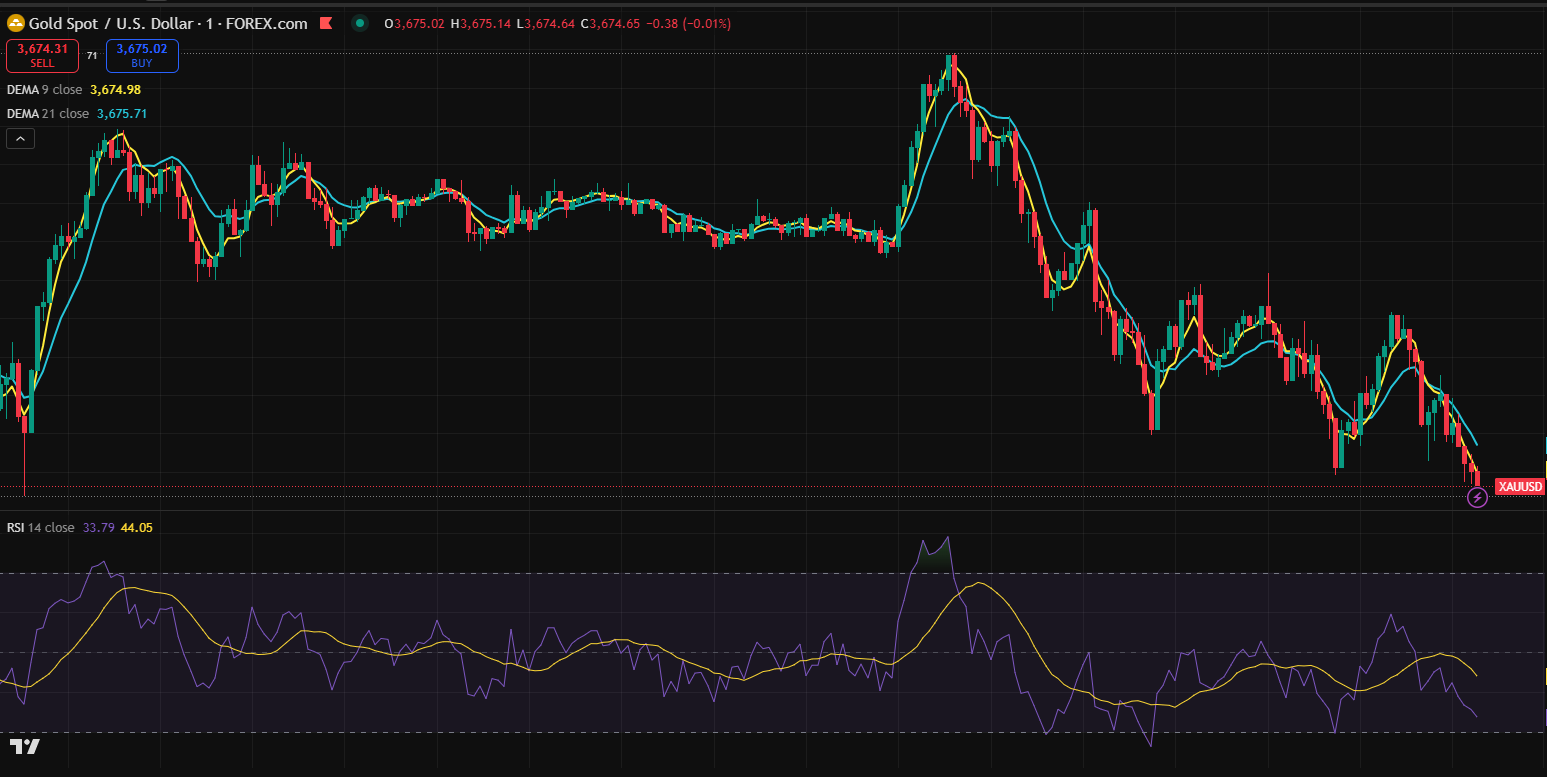The height and width of the screenshot is (777, 1547).
Task: Click the green market status dot
Action: (360, 23)
